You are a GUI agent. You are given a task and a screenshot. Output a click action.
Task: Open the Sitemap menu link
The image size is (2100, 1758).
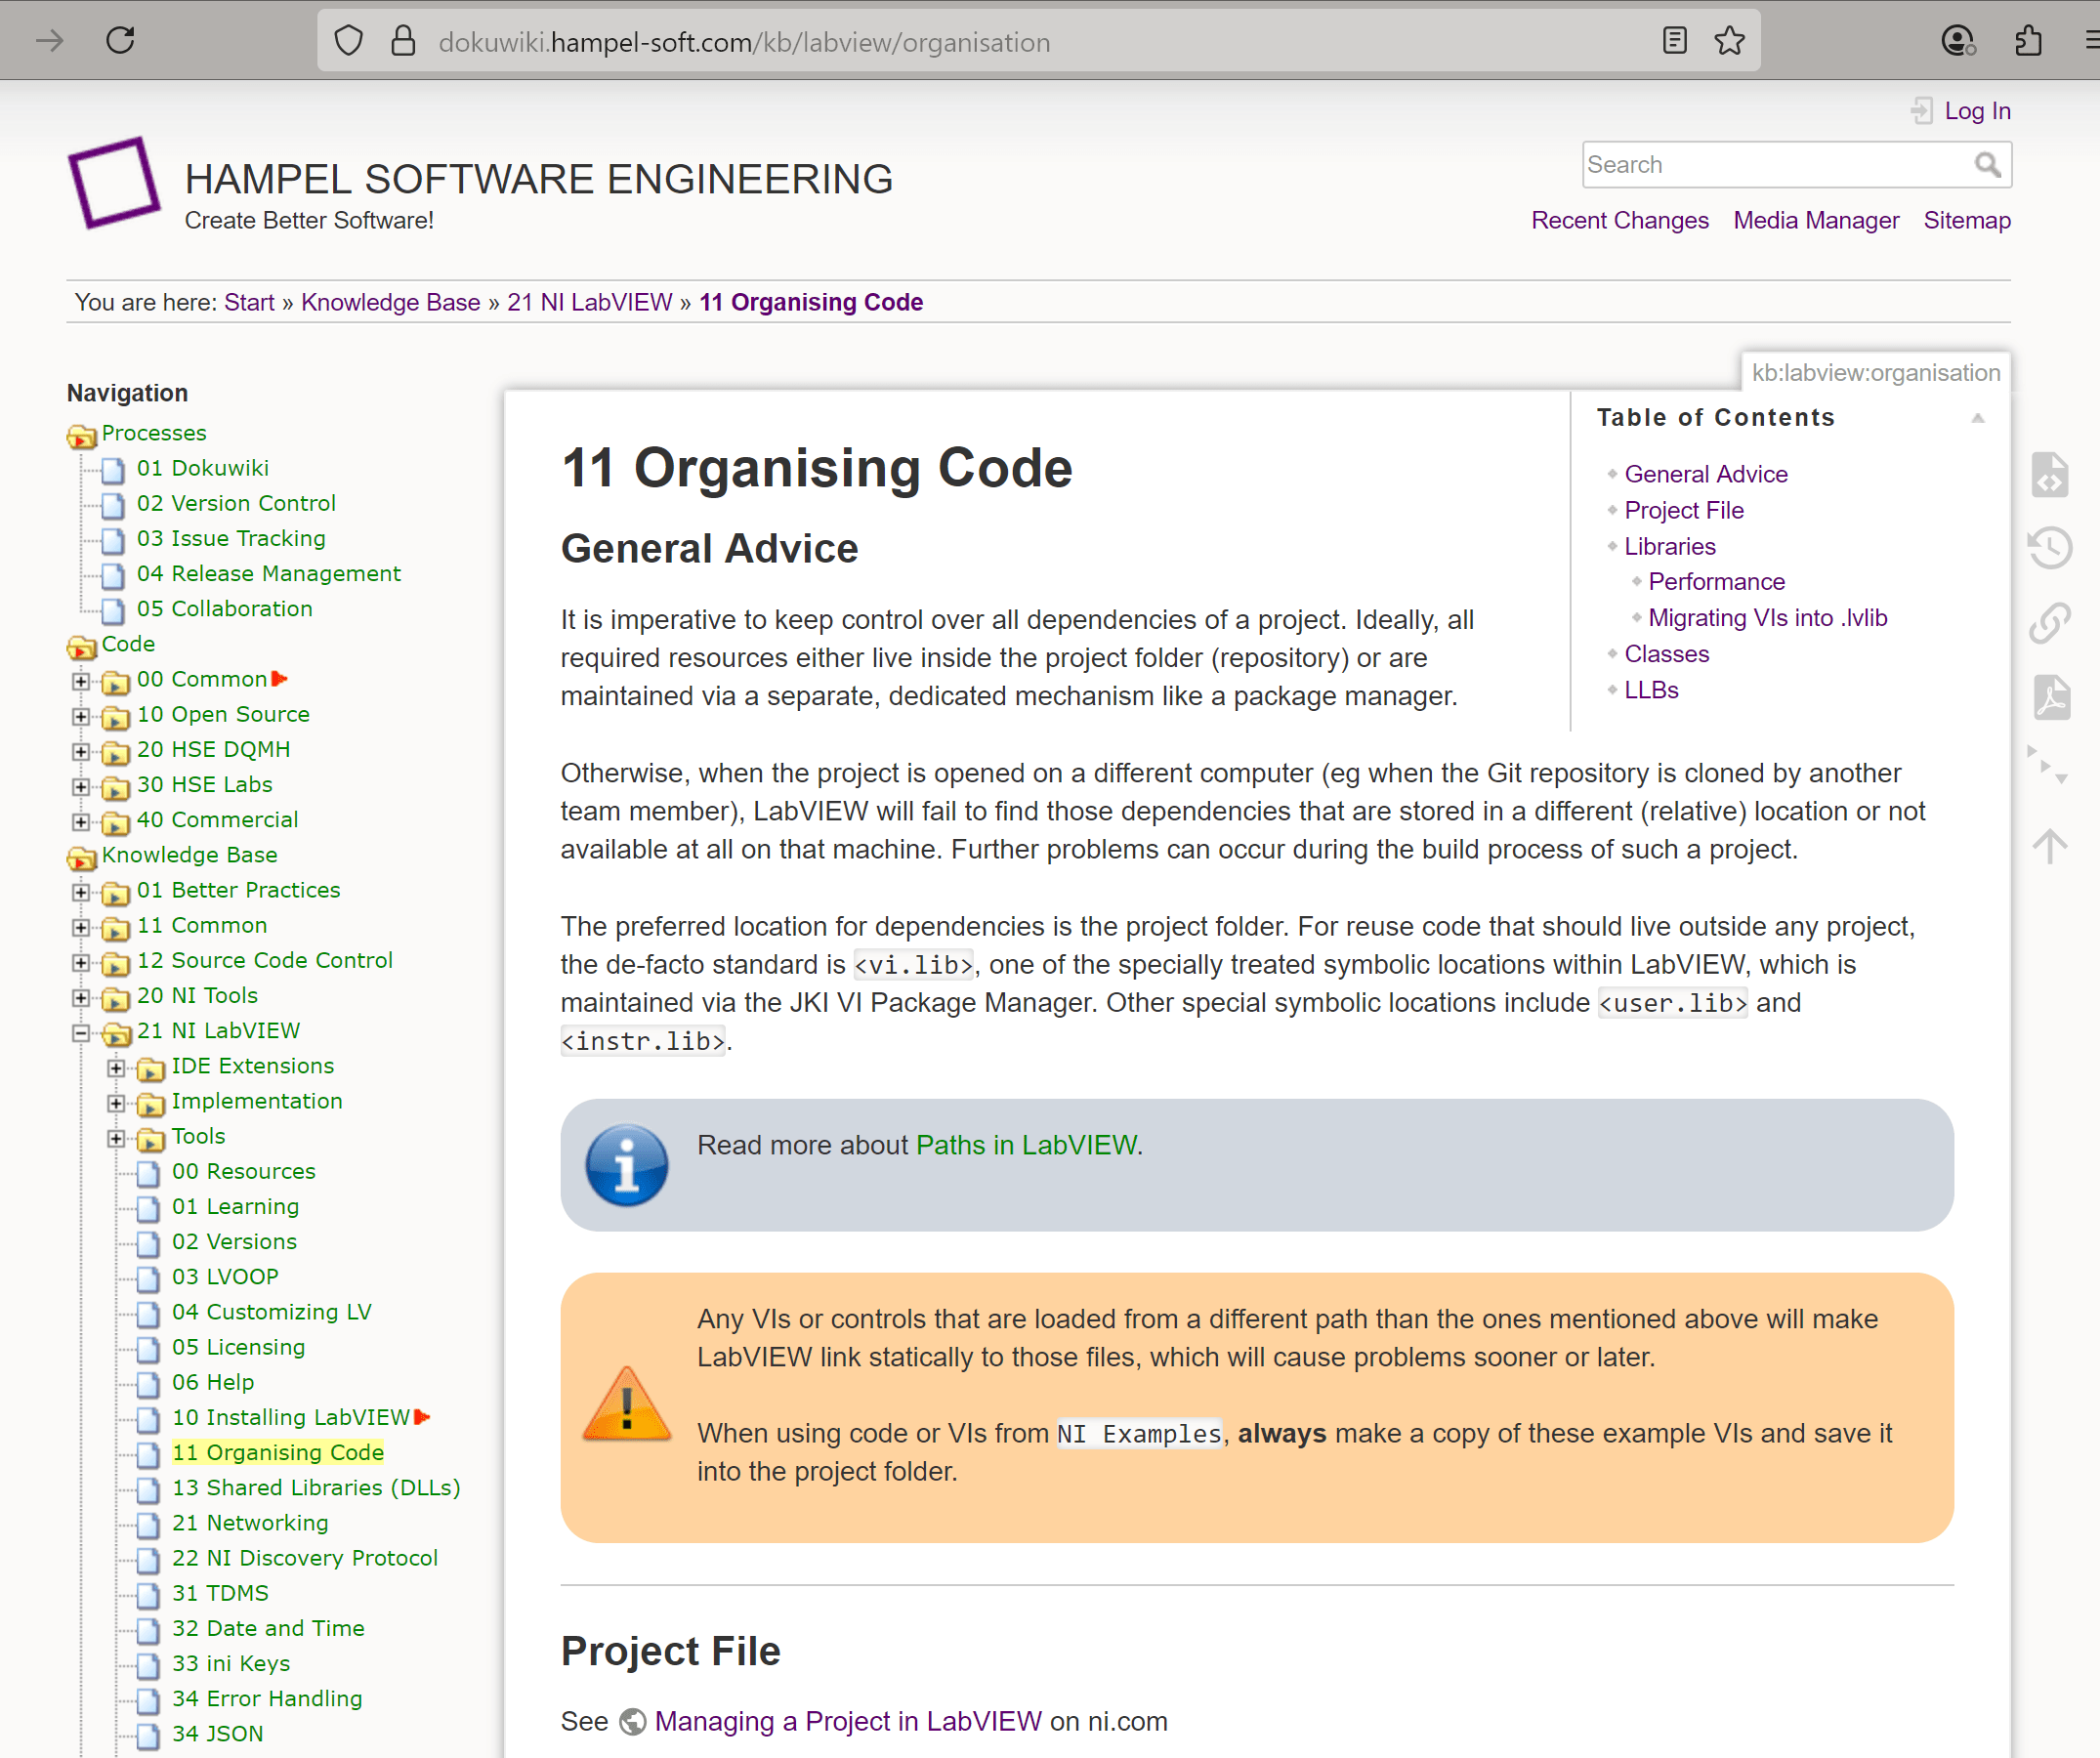click(x=1966, y=220)
